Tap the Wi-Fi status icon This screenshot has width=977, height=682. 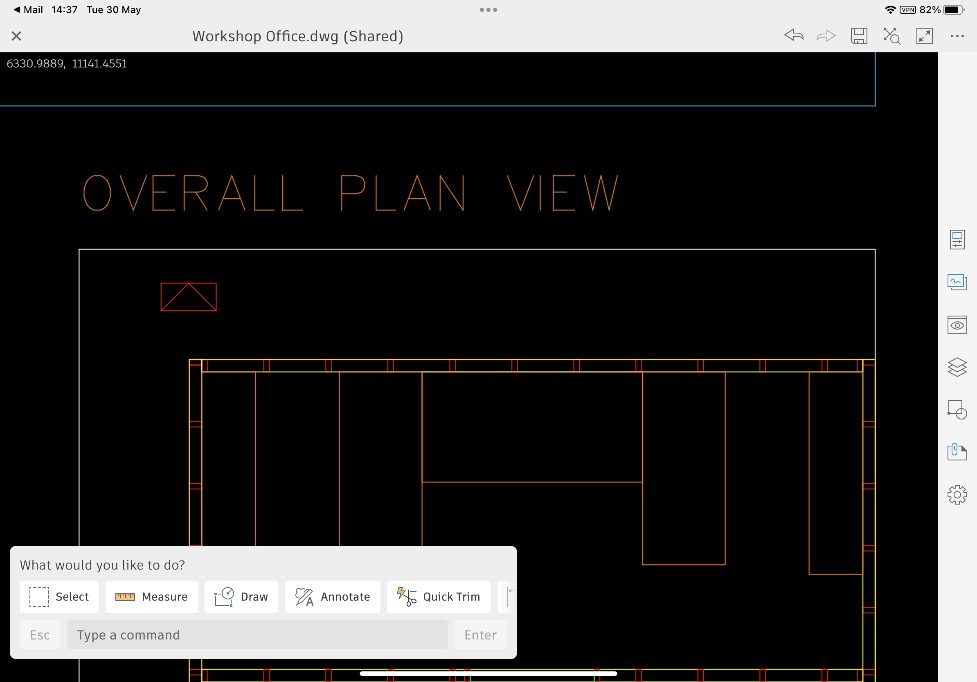[890, 9]
